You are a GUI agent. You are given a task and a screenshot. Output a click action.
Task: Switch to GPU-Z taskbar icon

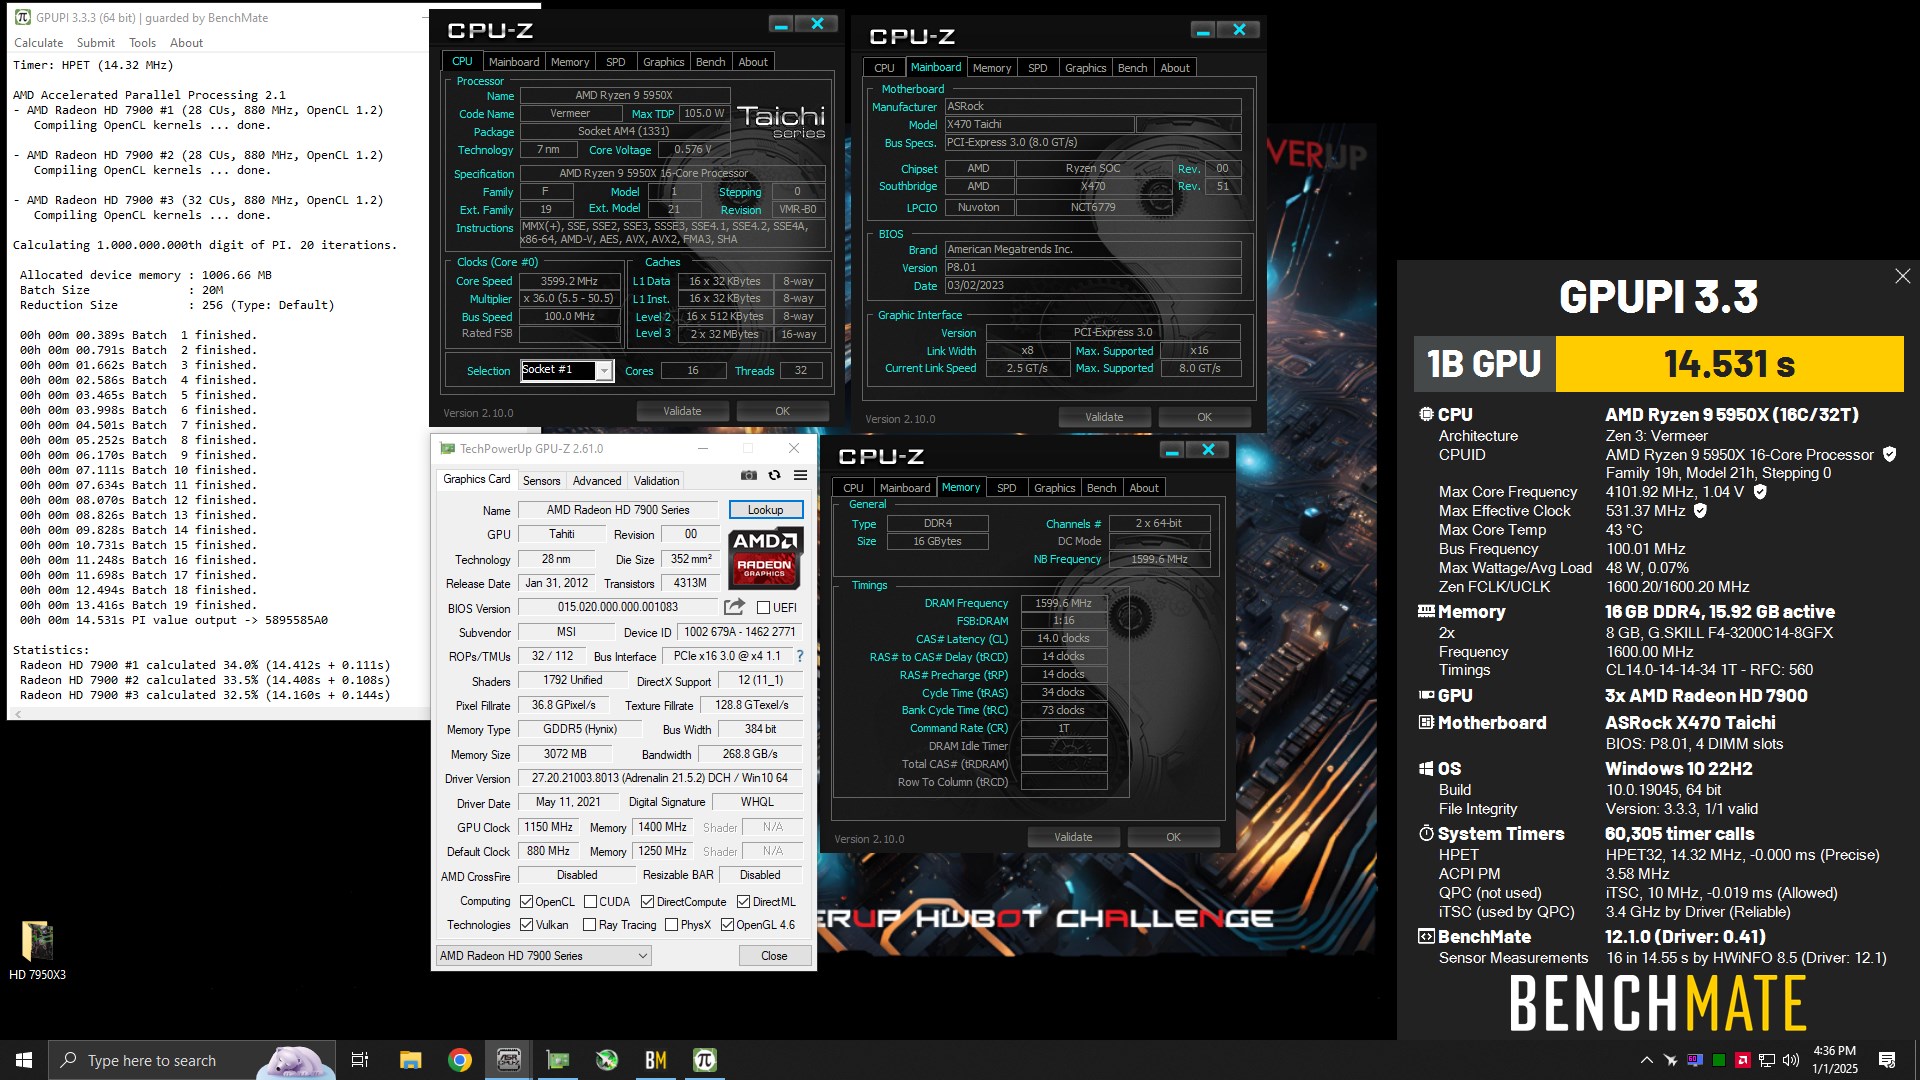click(x=558, y=1060)
